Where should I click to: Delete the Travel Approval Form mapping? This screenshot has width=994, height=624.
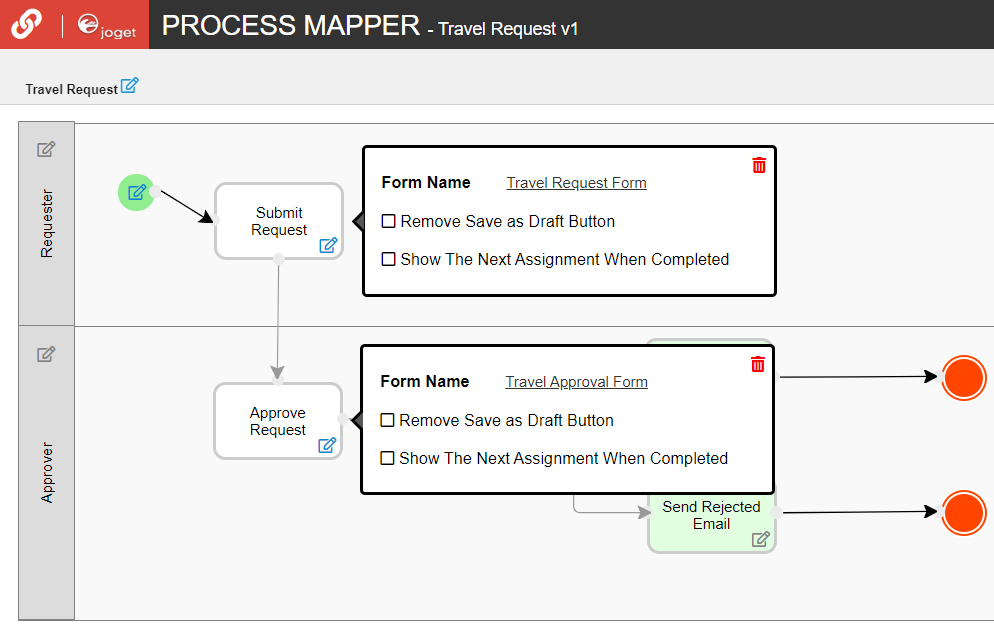(x=758, y=364)
